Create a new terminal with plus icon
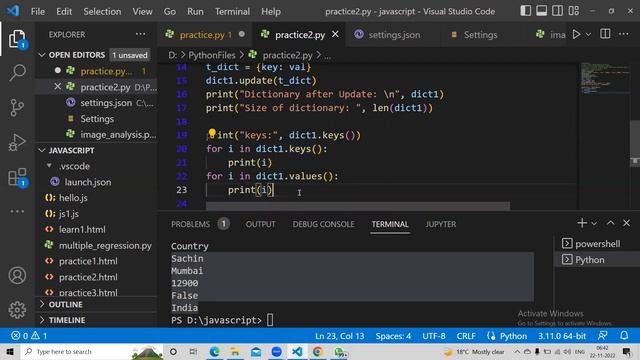The image size is (640, 360). [x=582, y=223]
